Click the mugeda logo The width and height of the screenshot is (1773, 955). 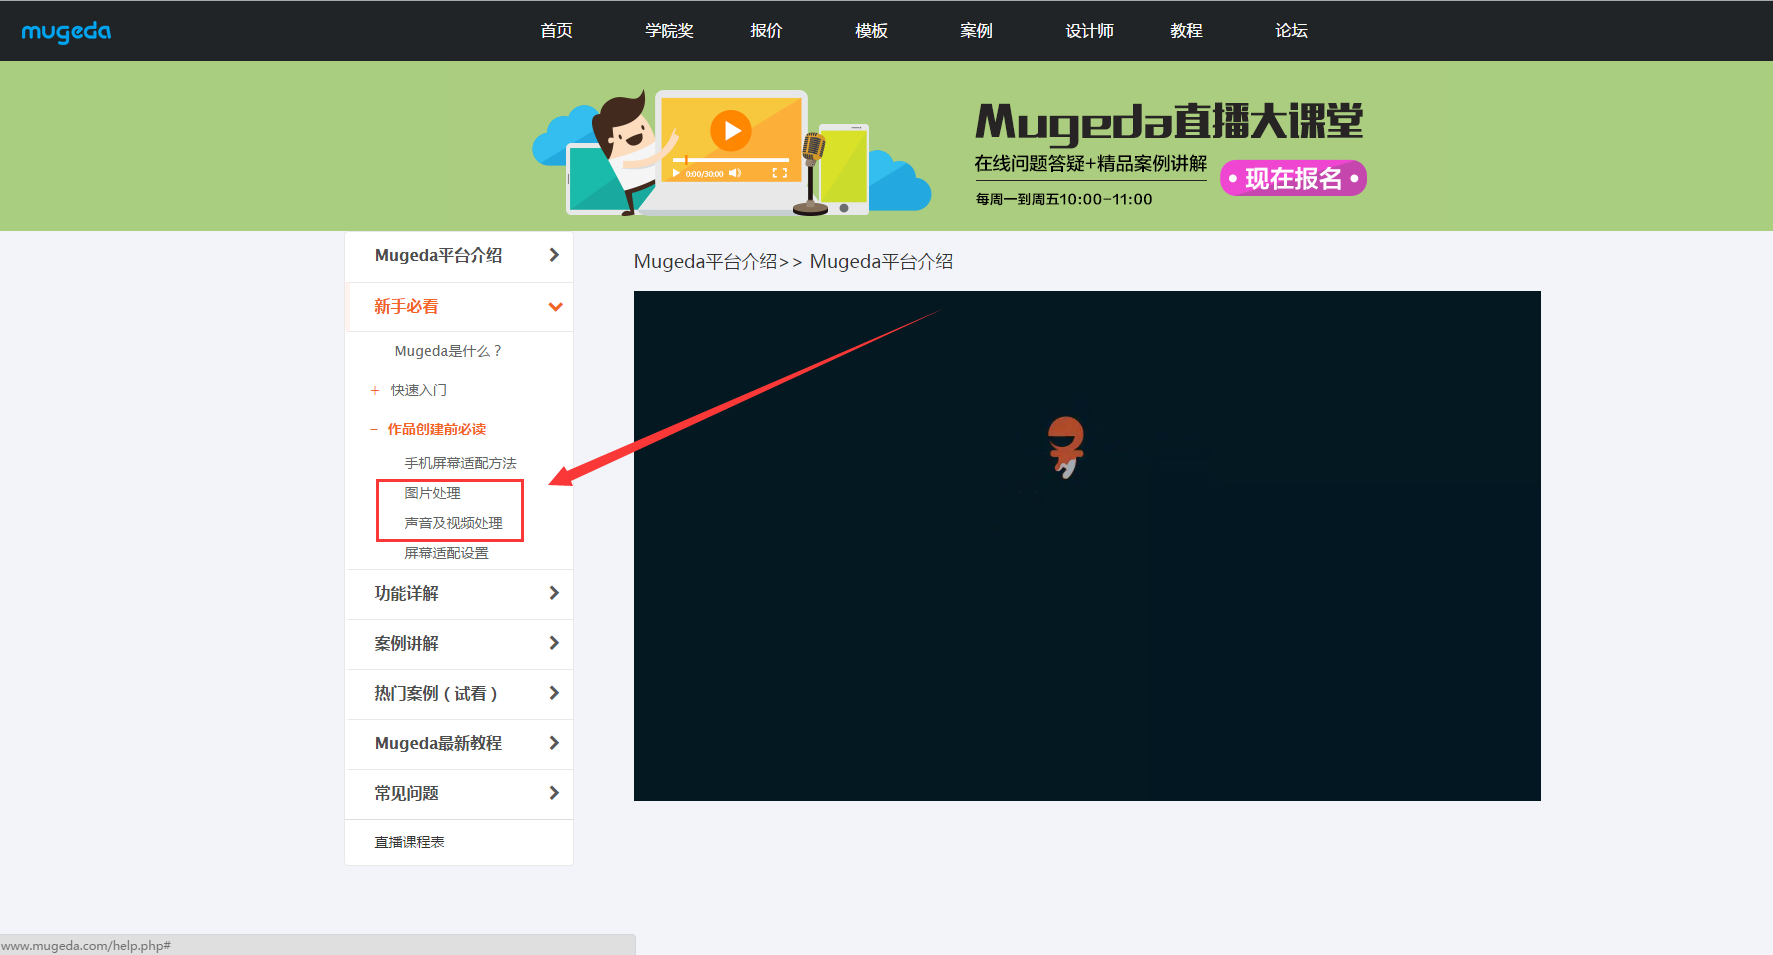pyautogui.click(x=66, y=32)
